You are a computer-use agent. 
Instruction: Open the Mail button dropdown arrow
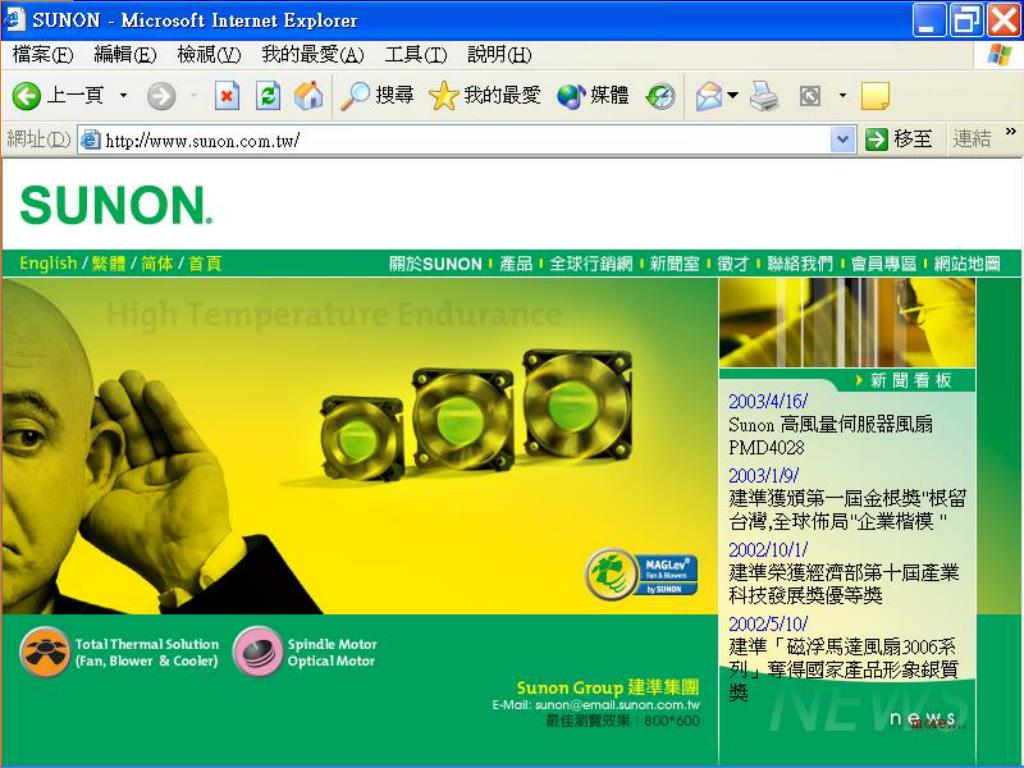733,96
